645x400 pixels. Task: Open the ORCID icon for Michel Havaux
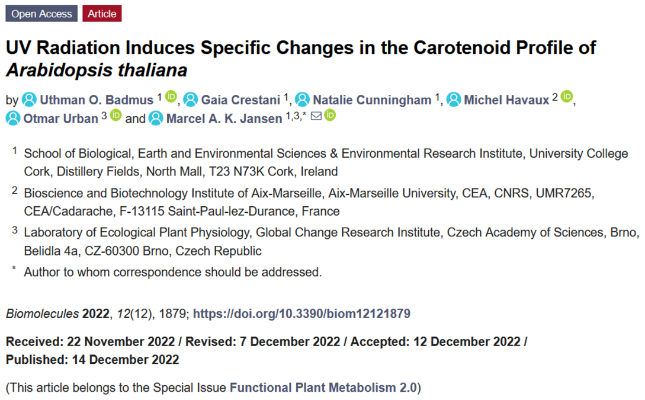pos(567,97)
